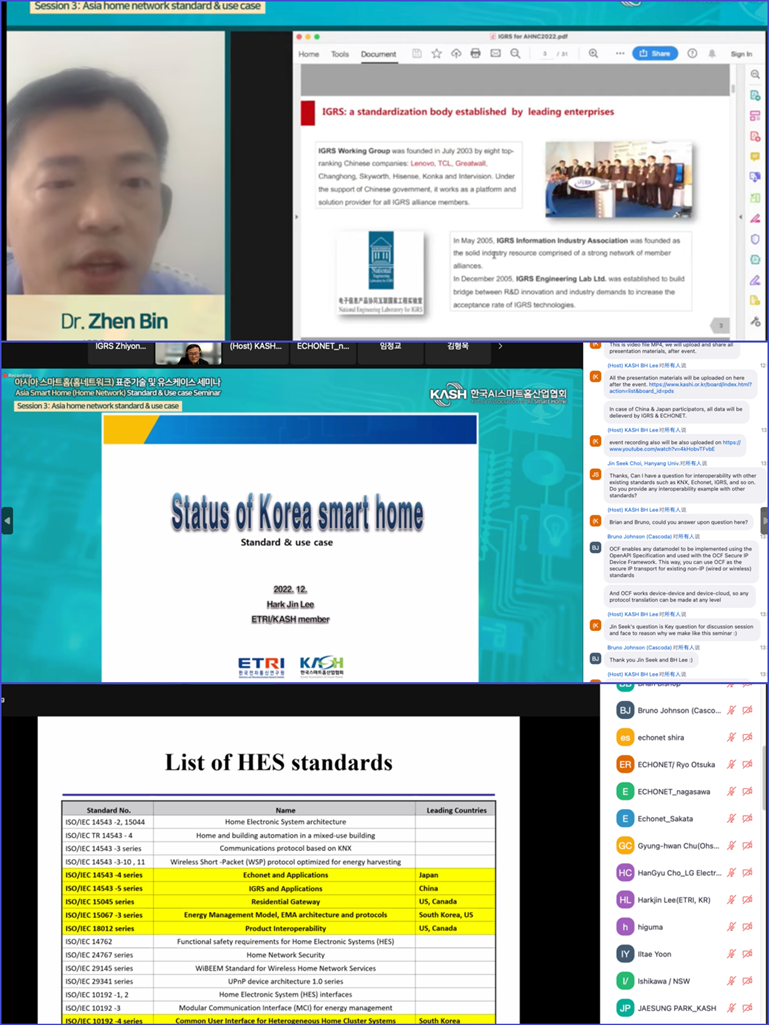Image resolution: width=769 pixels, height=1025 pixels.
Task: Zoom in using the plus magnifier icon
Action: 593,54
